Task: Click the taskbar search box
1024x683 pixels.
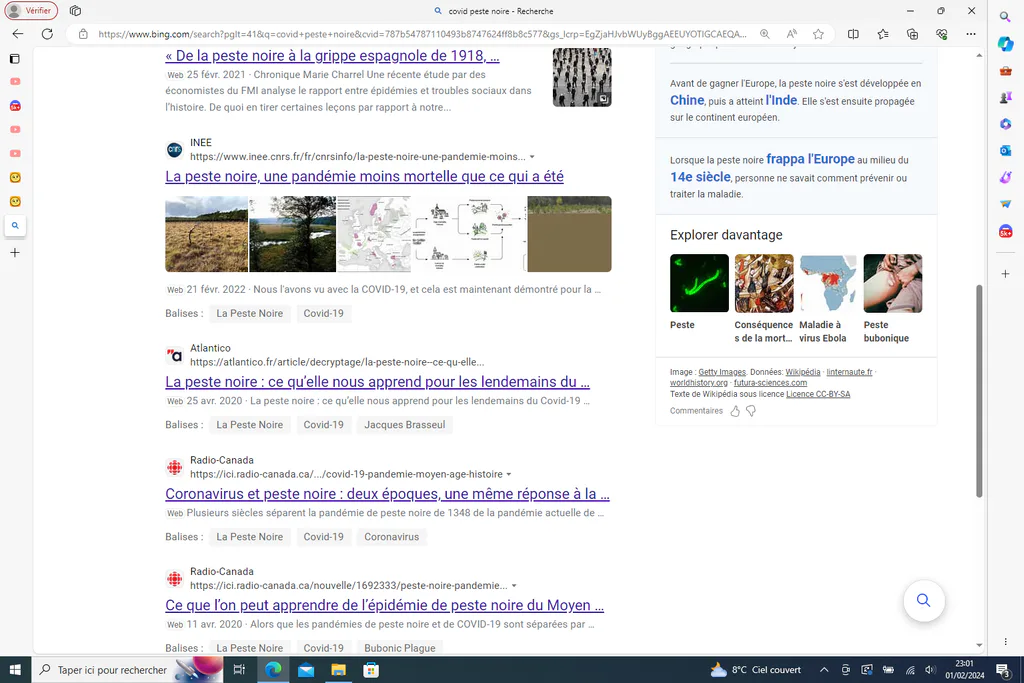Action: click(x=127, y=670)
